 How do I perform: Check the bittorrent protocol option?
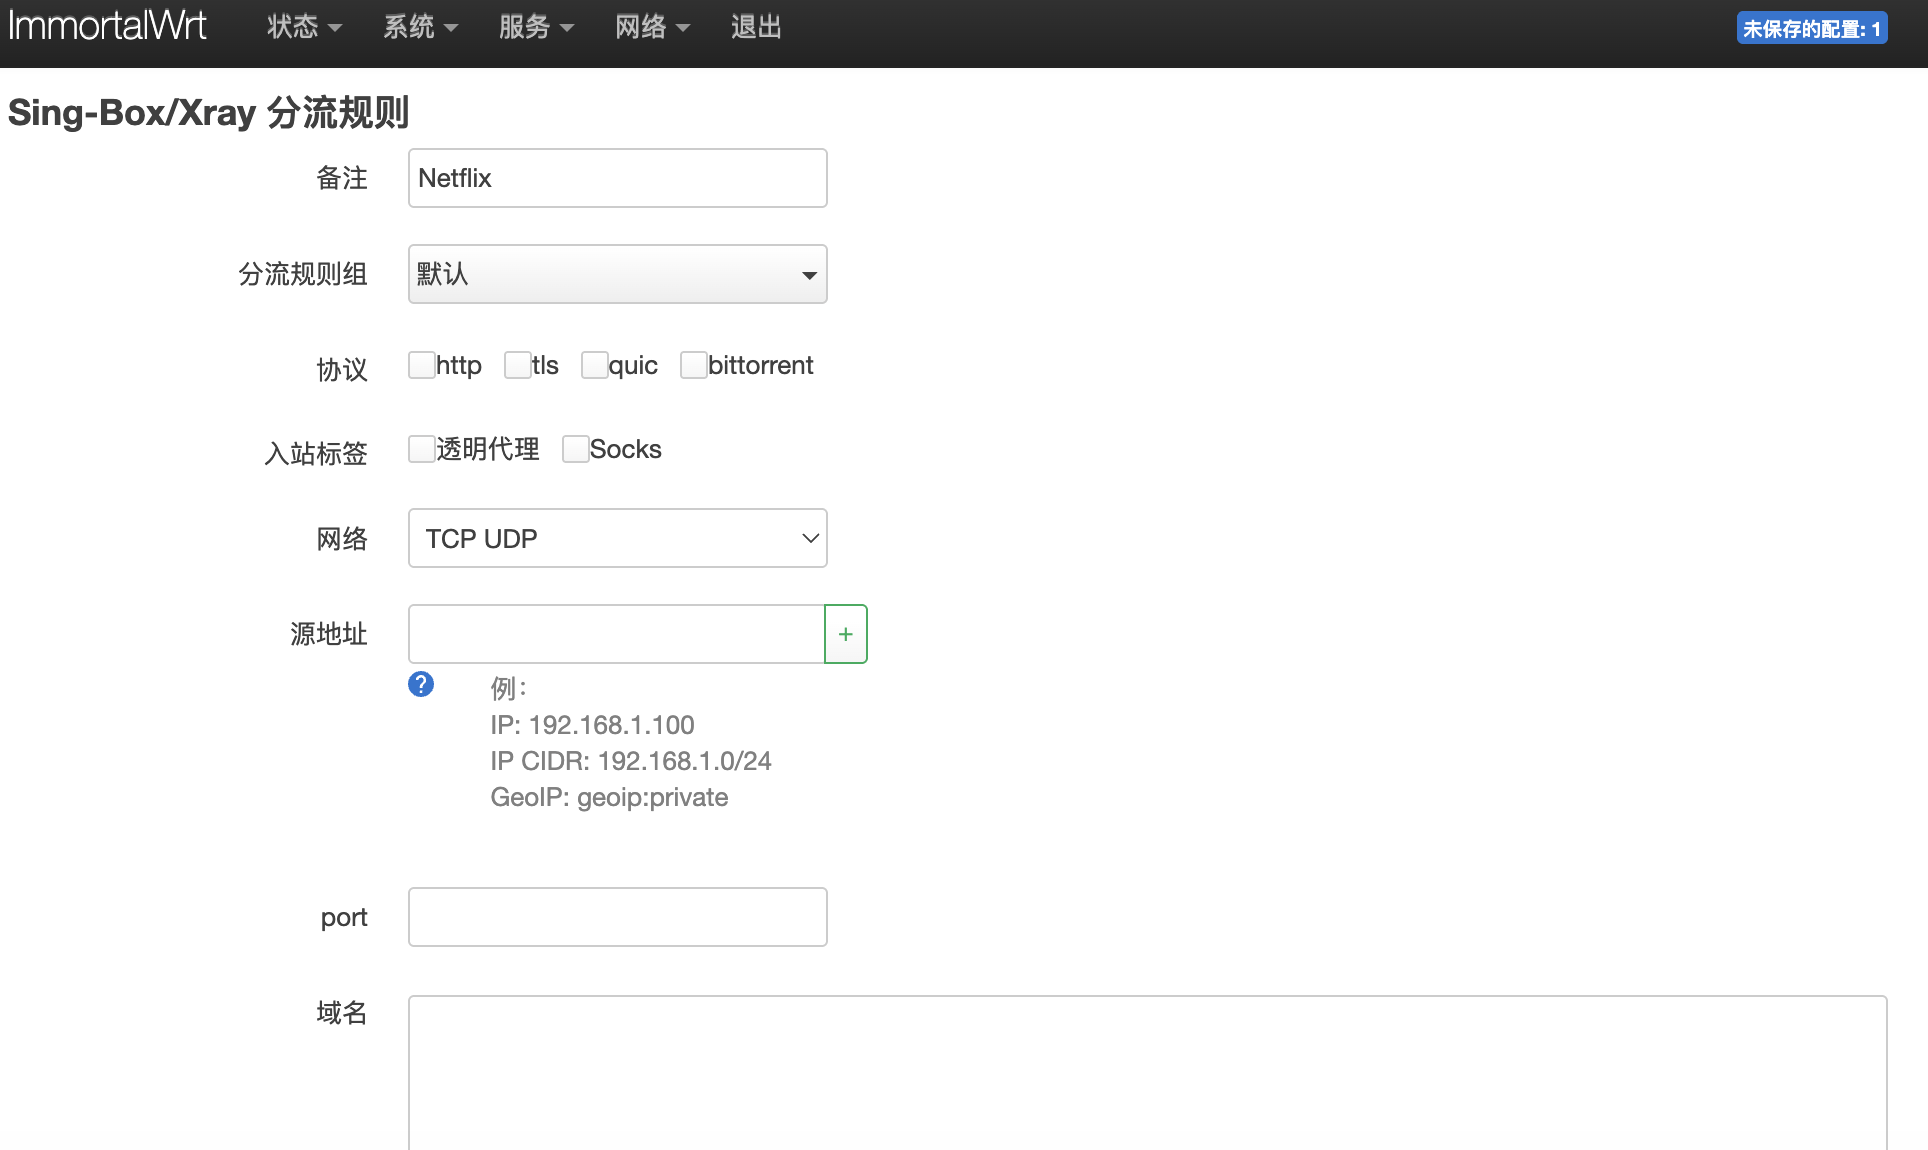[694, 365]
